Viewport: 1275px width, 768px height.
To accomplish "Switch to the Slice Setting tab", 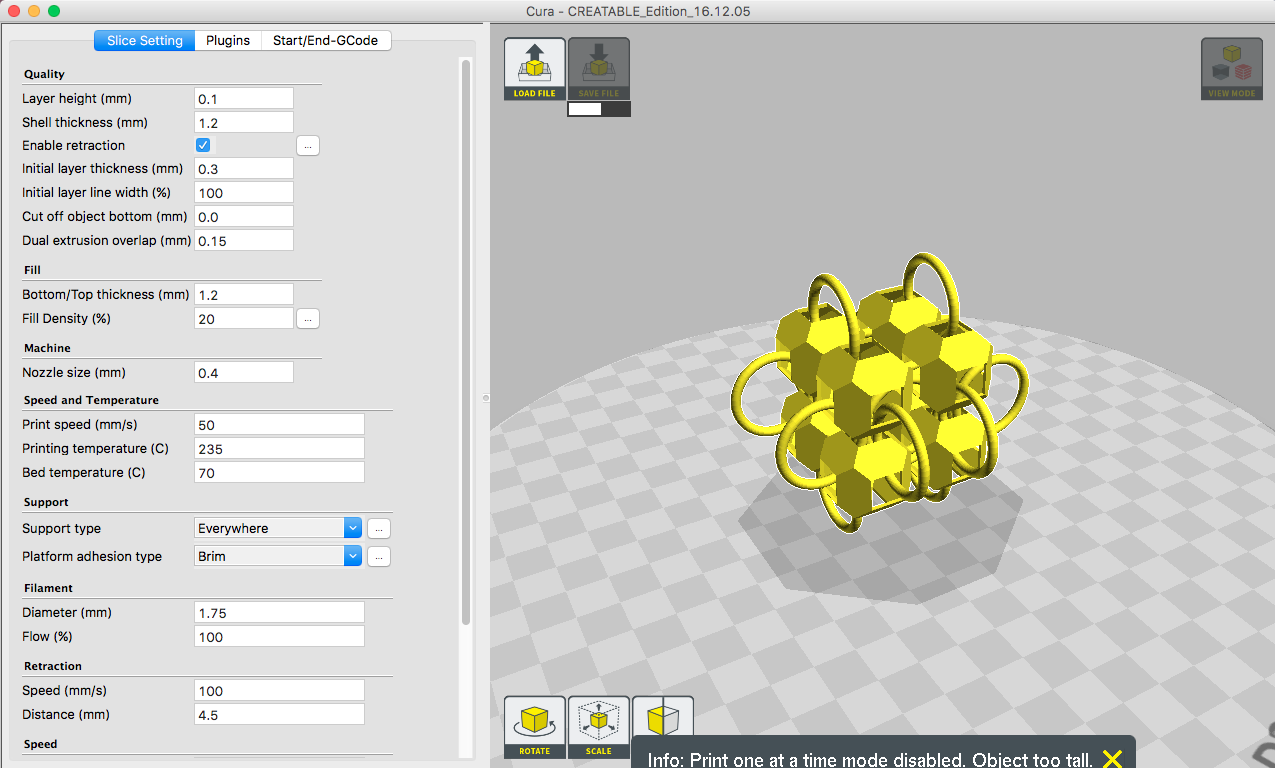I will click(145, 41).
